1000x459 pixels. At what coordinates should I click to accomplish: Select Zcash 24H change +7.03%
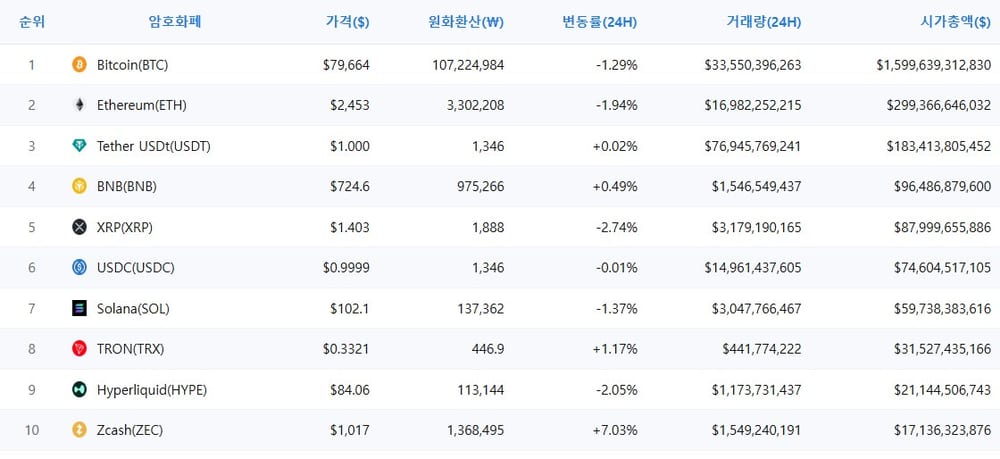pos(614,430)
